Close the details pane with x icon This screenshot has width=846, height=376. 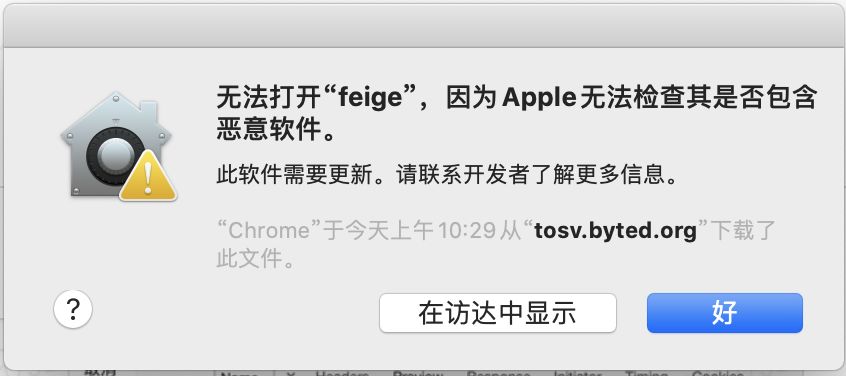coord(290,373)
